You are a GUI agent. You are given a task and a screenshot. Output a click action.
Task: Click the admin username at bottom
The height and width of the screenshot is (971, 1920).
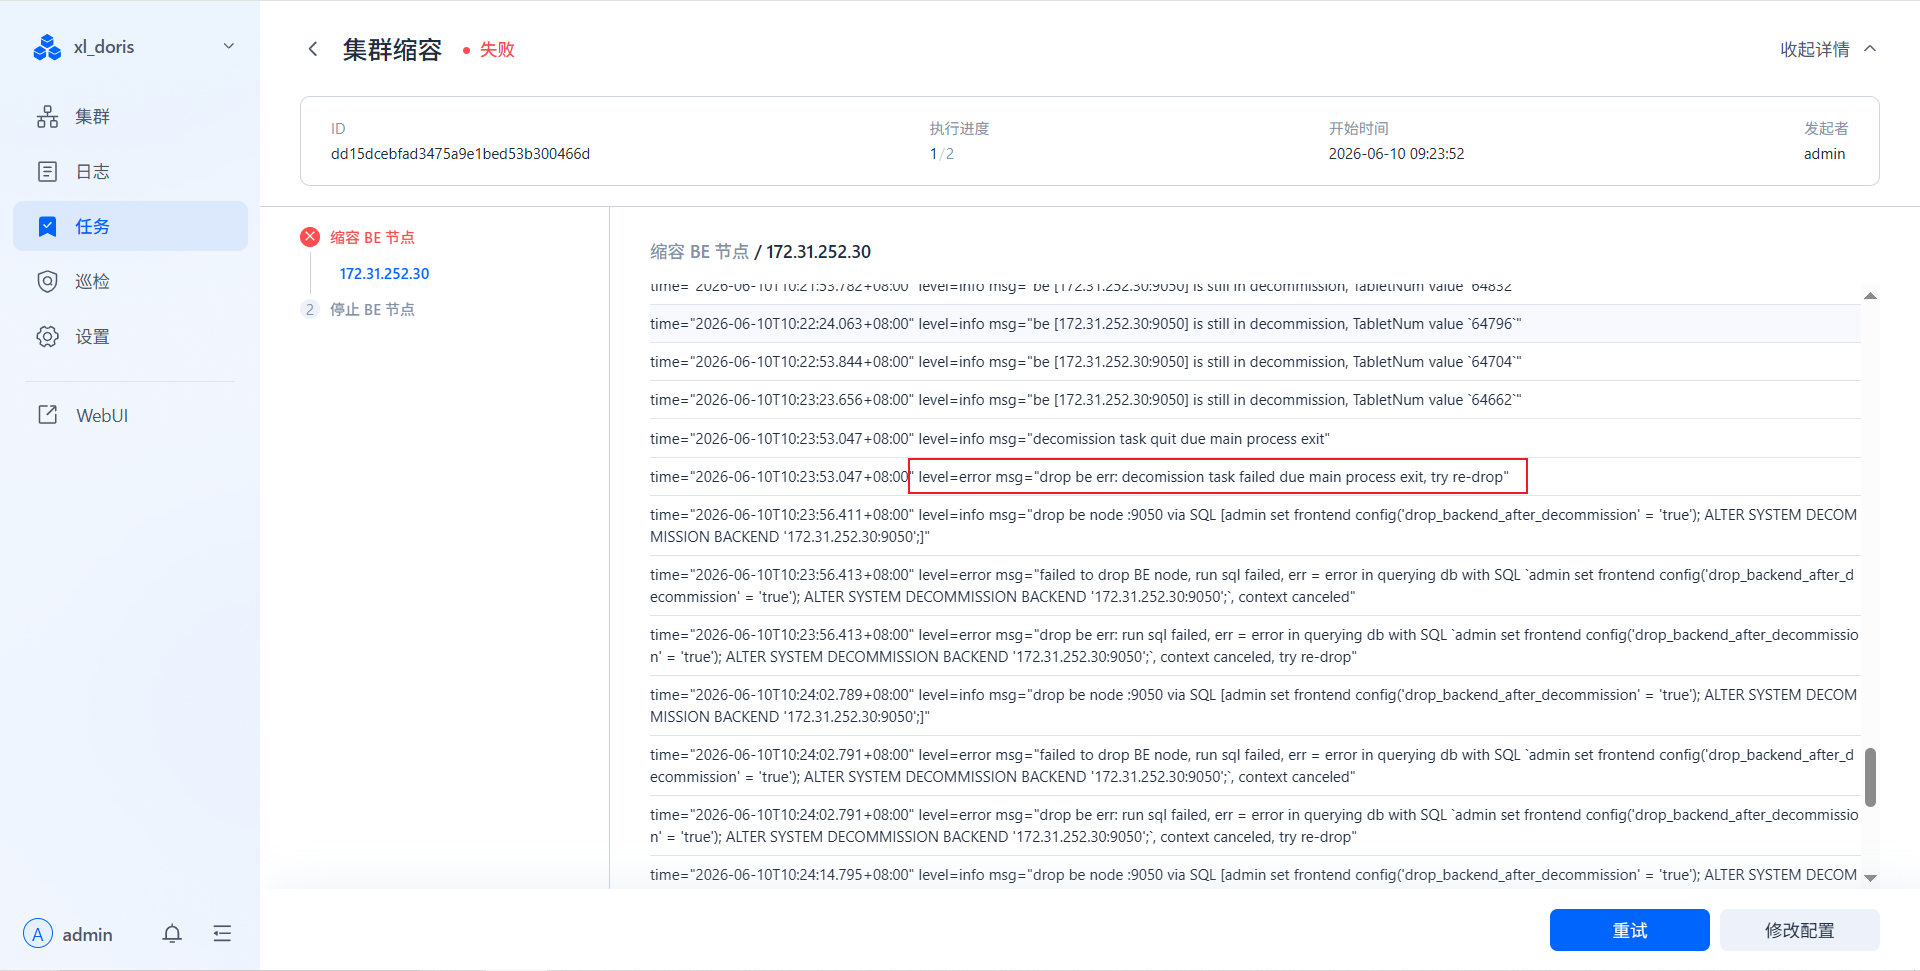point(87,935)
